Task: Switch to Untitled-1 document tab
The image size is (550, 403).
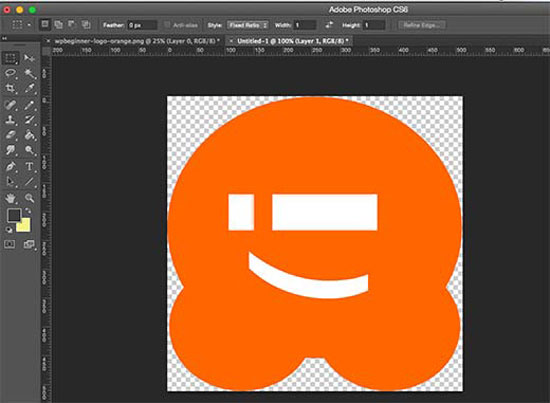Action: 293,41
